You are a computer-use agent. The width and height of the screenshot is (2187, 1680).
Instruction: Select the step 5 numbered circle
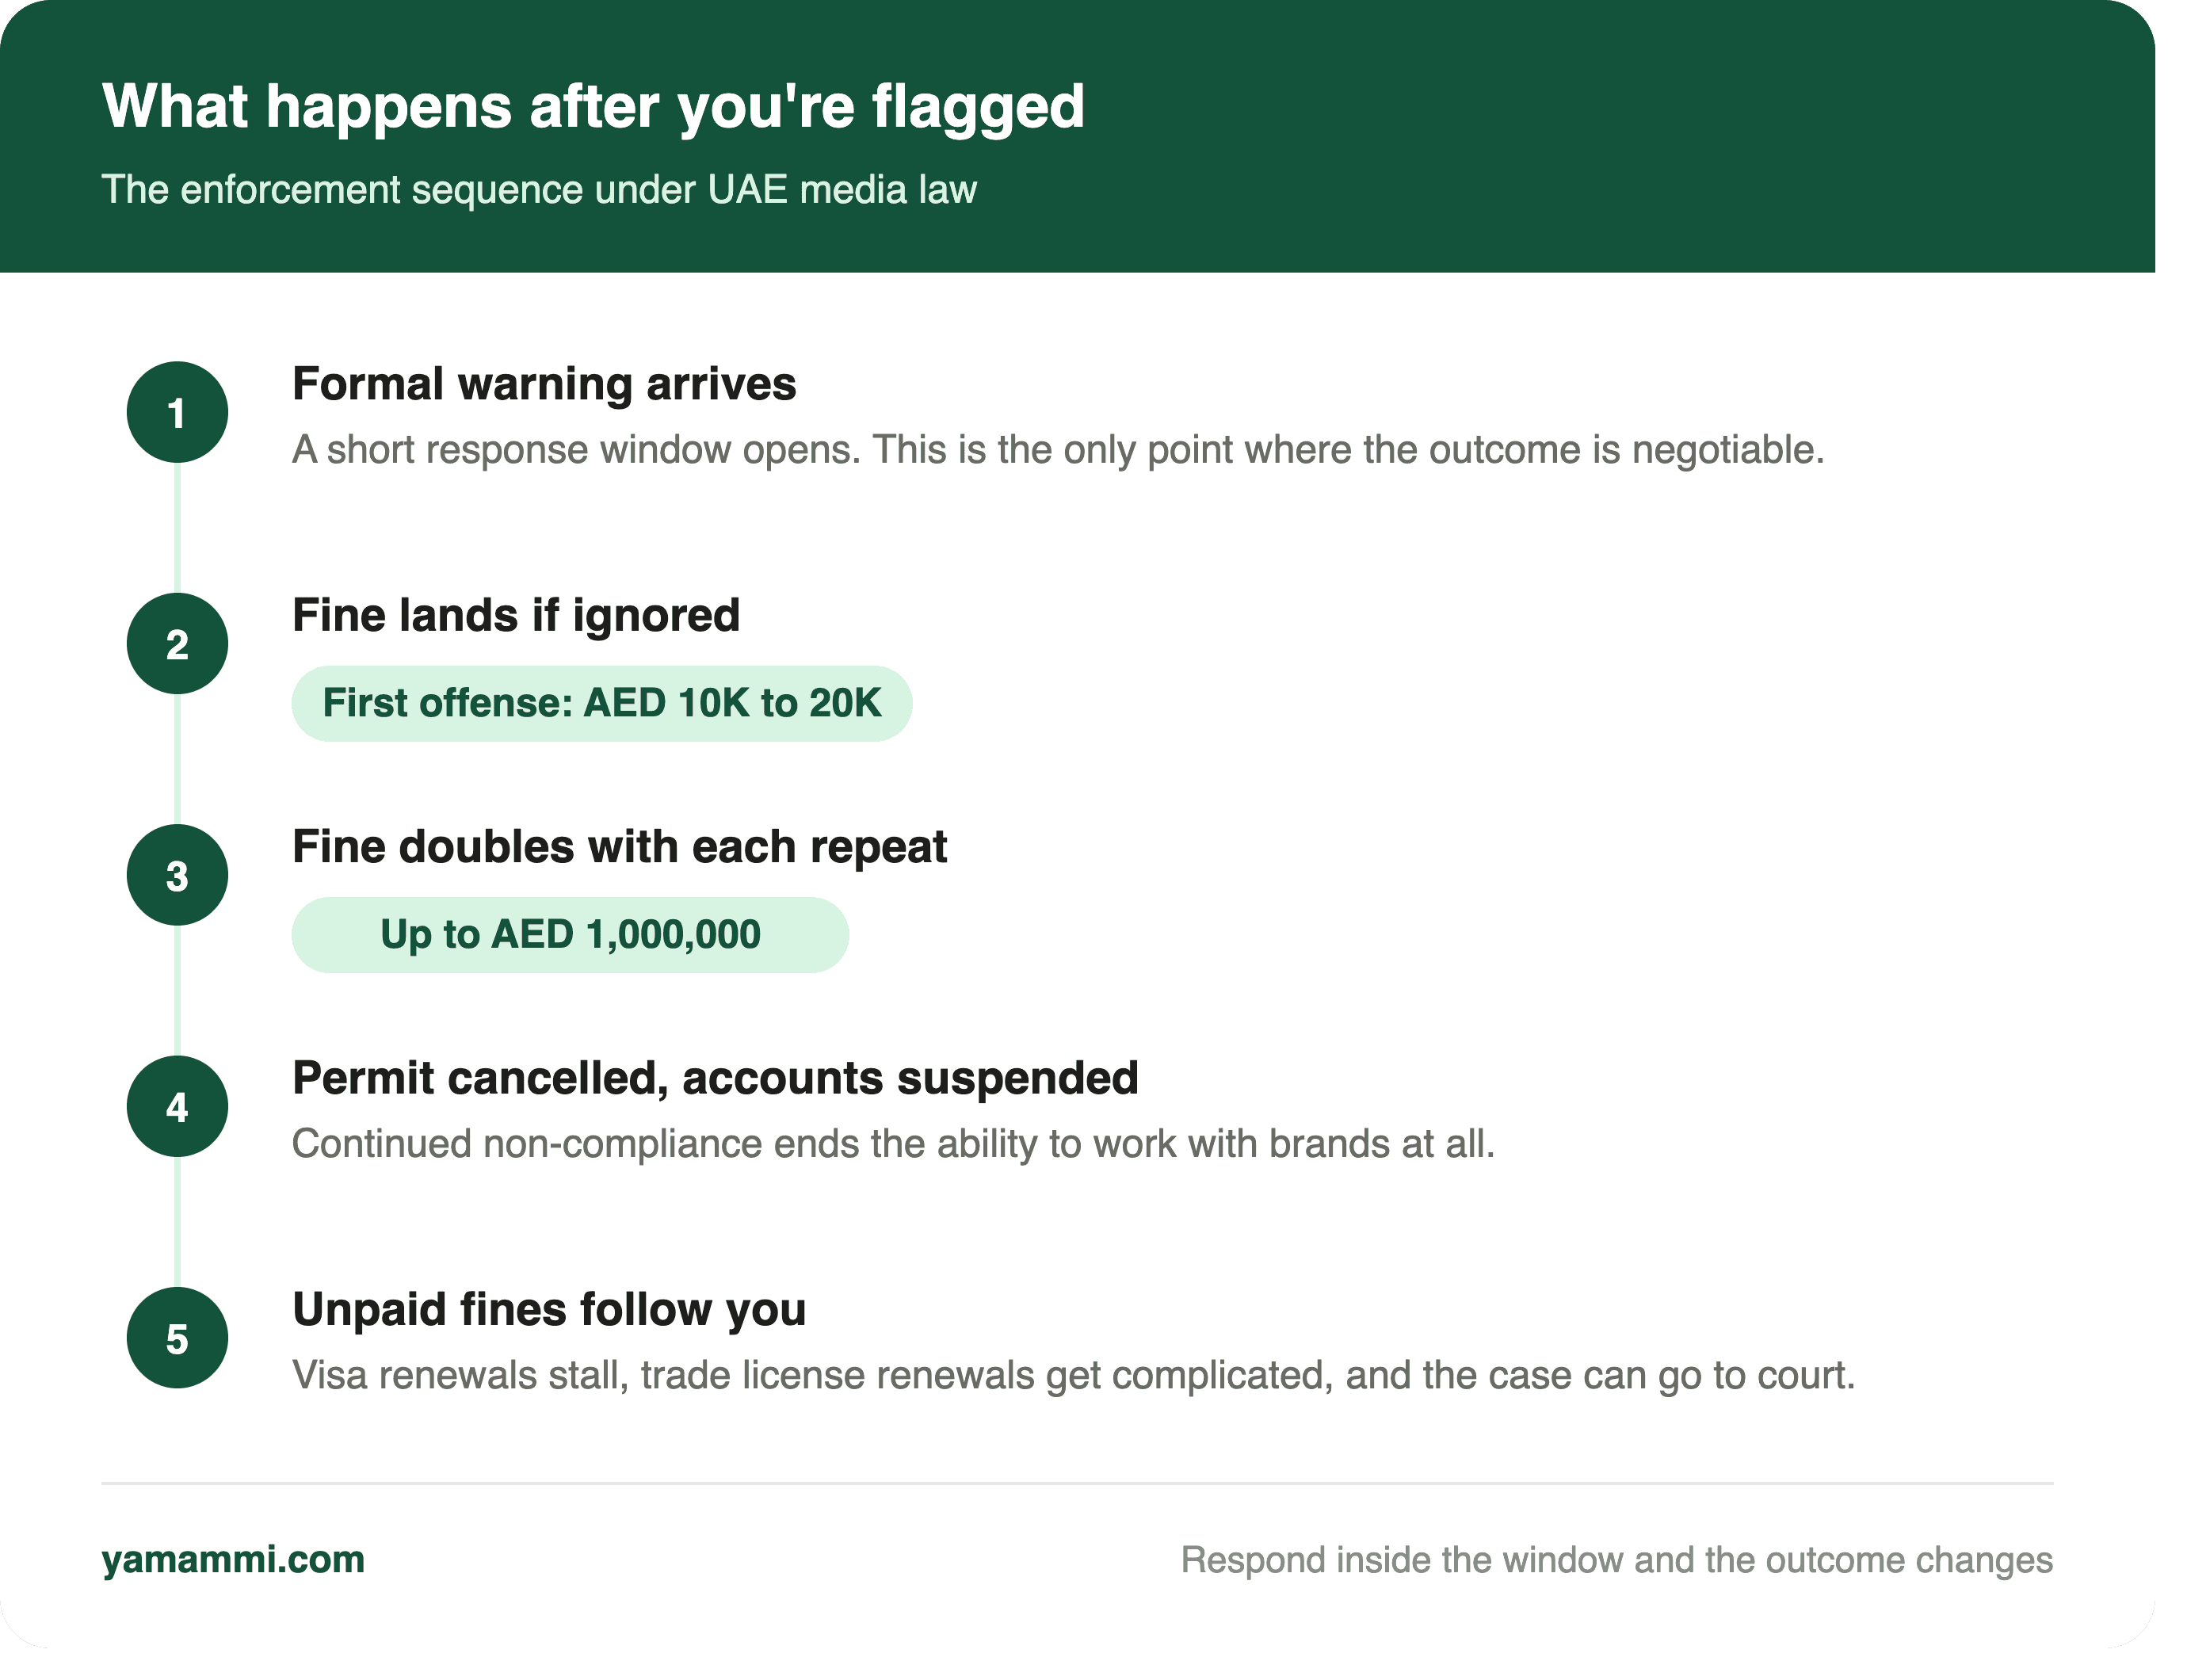coord(177,1338)
